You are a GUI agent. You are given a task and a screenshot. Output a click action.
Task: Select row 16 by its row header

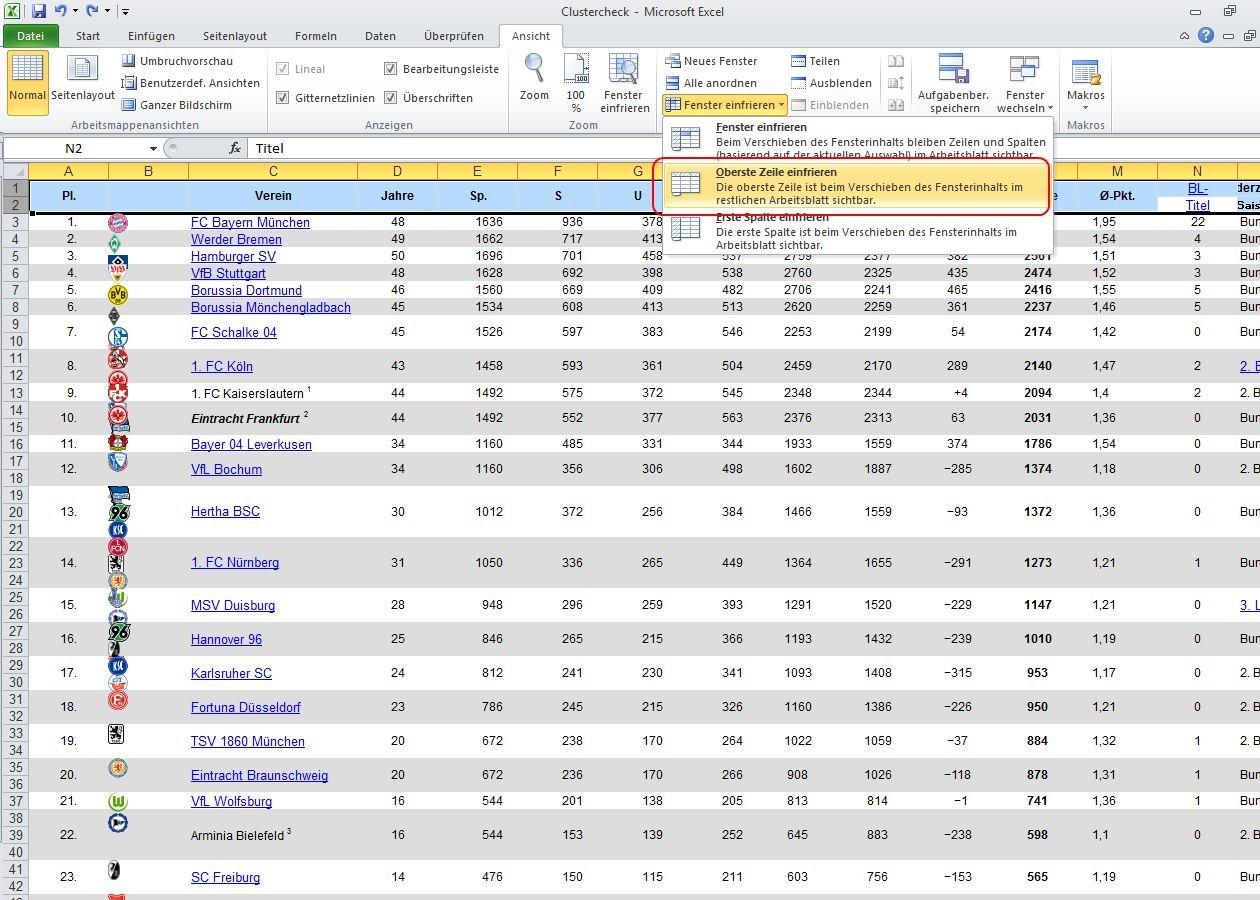15,444
